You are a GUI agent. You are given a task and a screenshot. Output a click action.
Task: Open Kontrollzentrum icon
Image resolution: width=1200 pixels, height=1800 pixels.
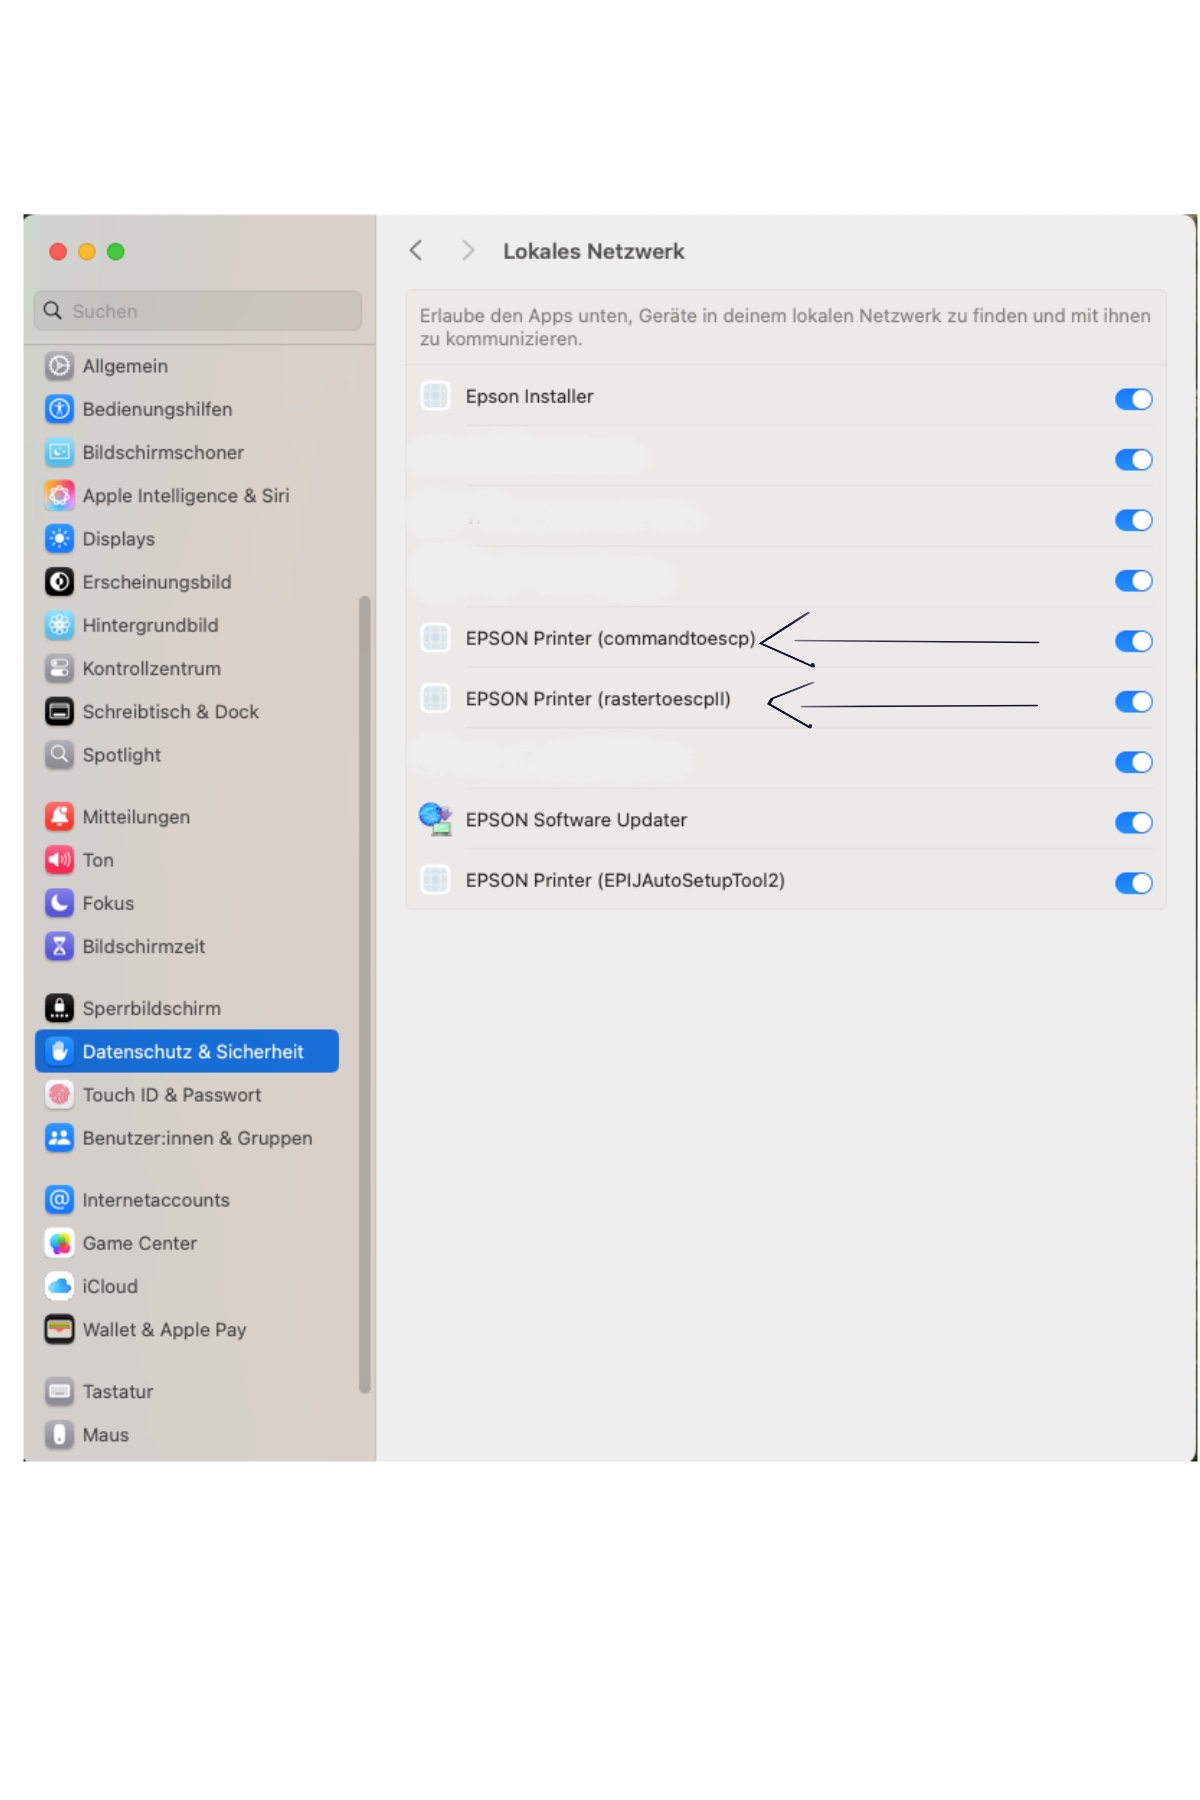60,668
